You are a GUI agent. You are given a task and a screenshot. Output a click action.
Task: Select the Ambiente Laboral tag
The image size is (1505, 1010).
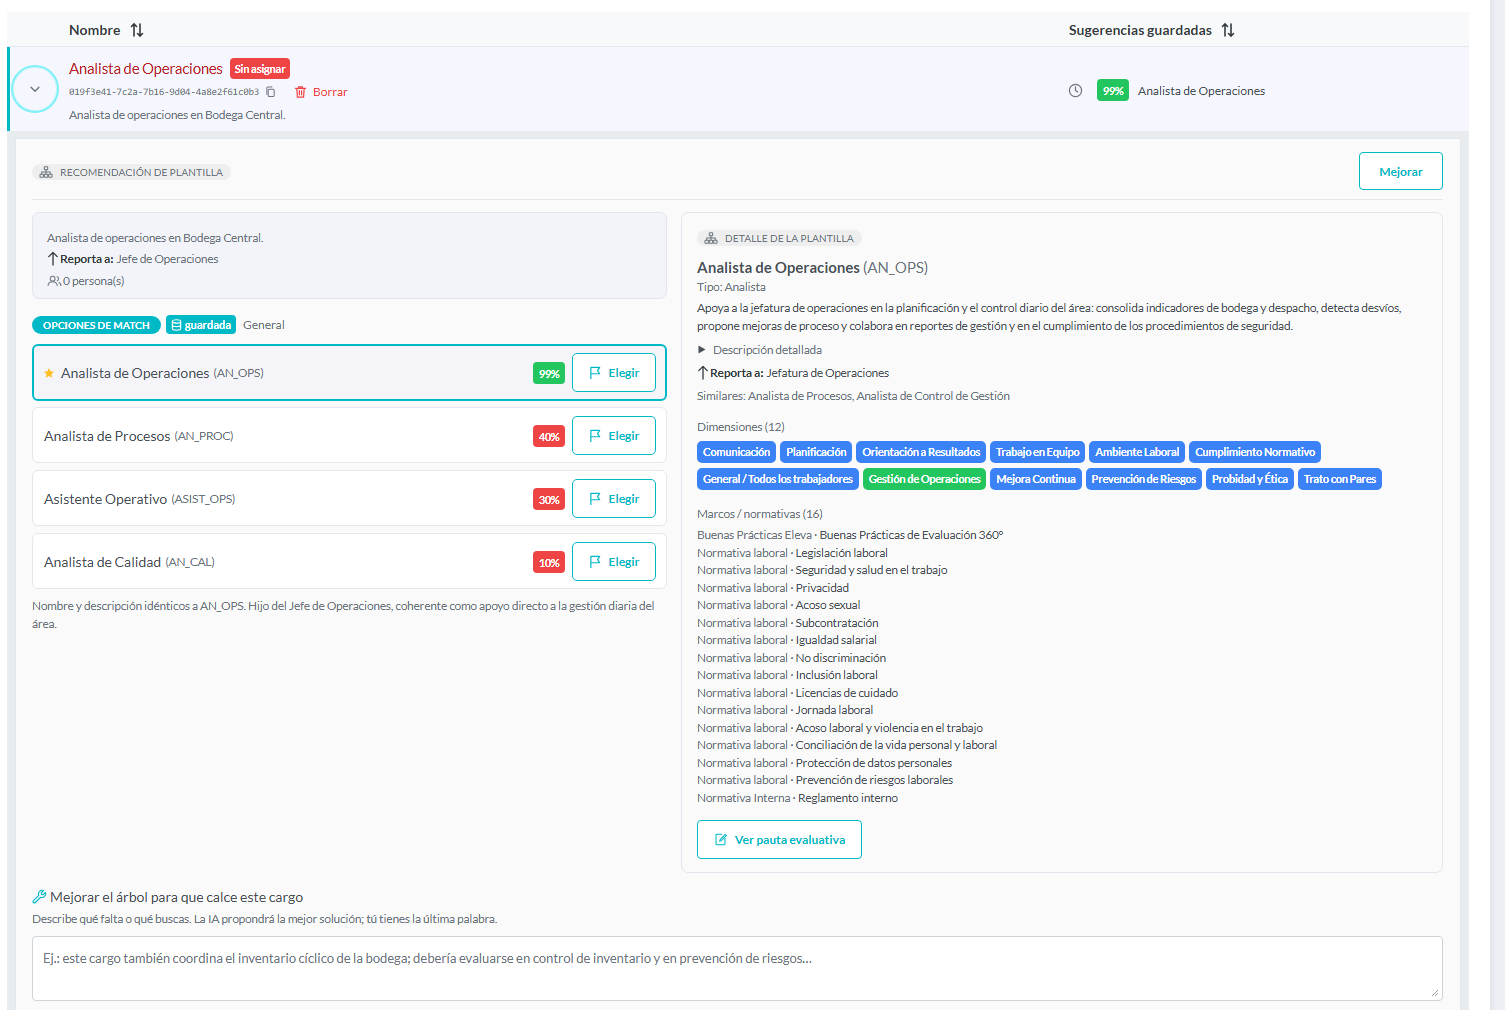(x=1137, y=452)
